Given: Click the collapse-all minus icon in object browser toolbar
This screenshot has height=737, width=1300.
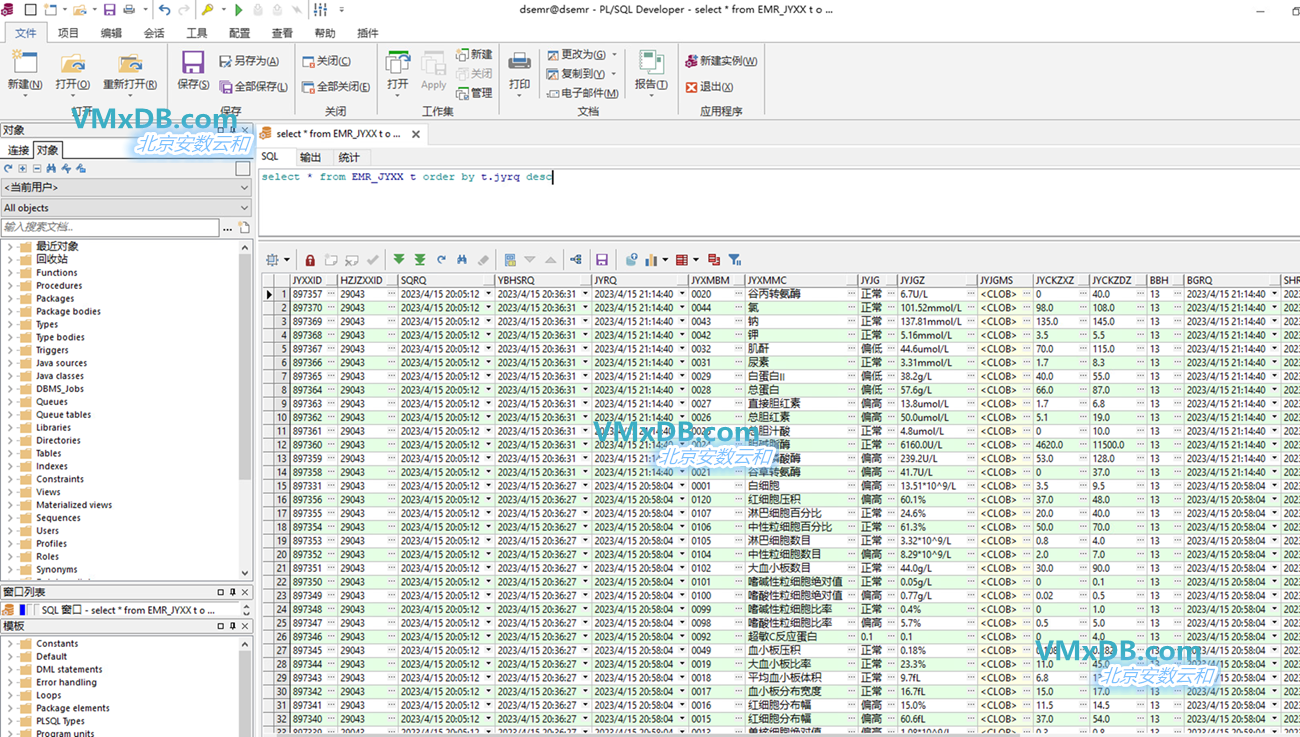Looking at the screenshot, I should pyautogui.click(x=37, y=169).
